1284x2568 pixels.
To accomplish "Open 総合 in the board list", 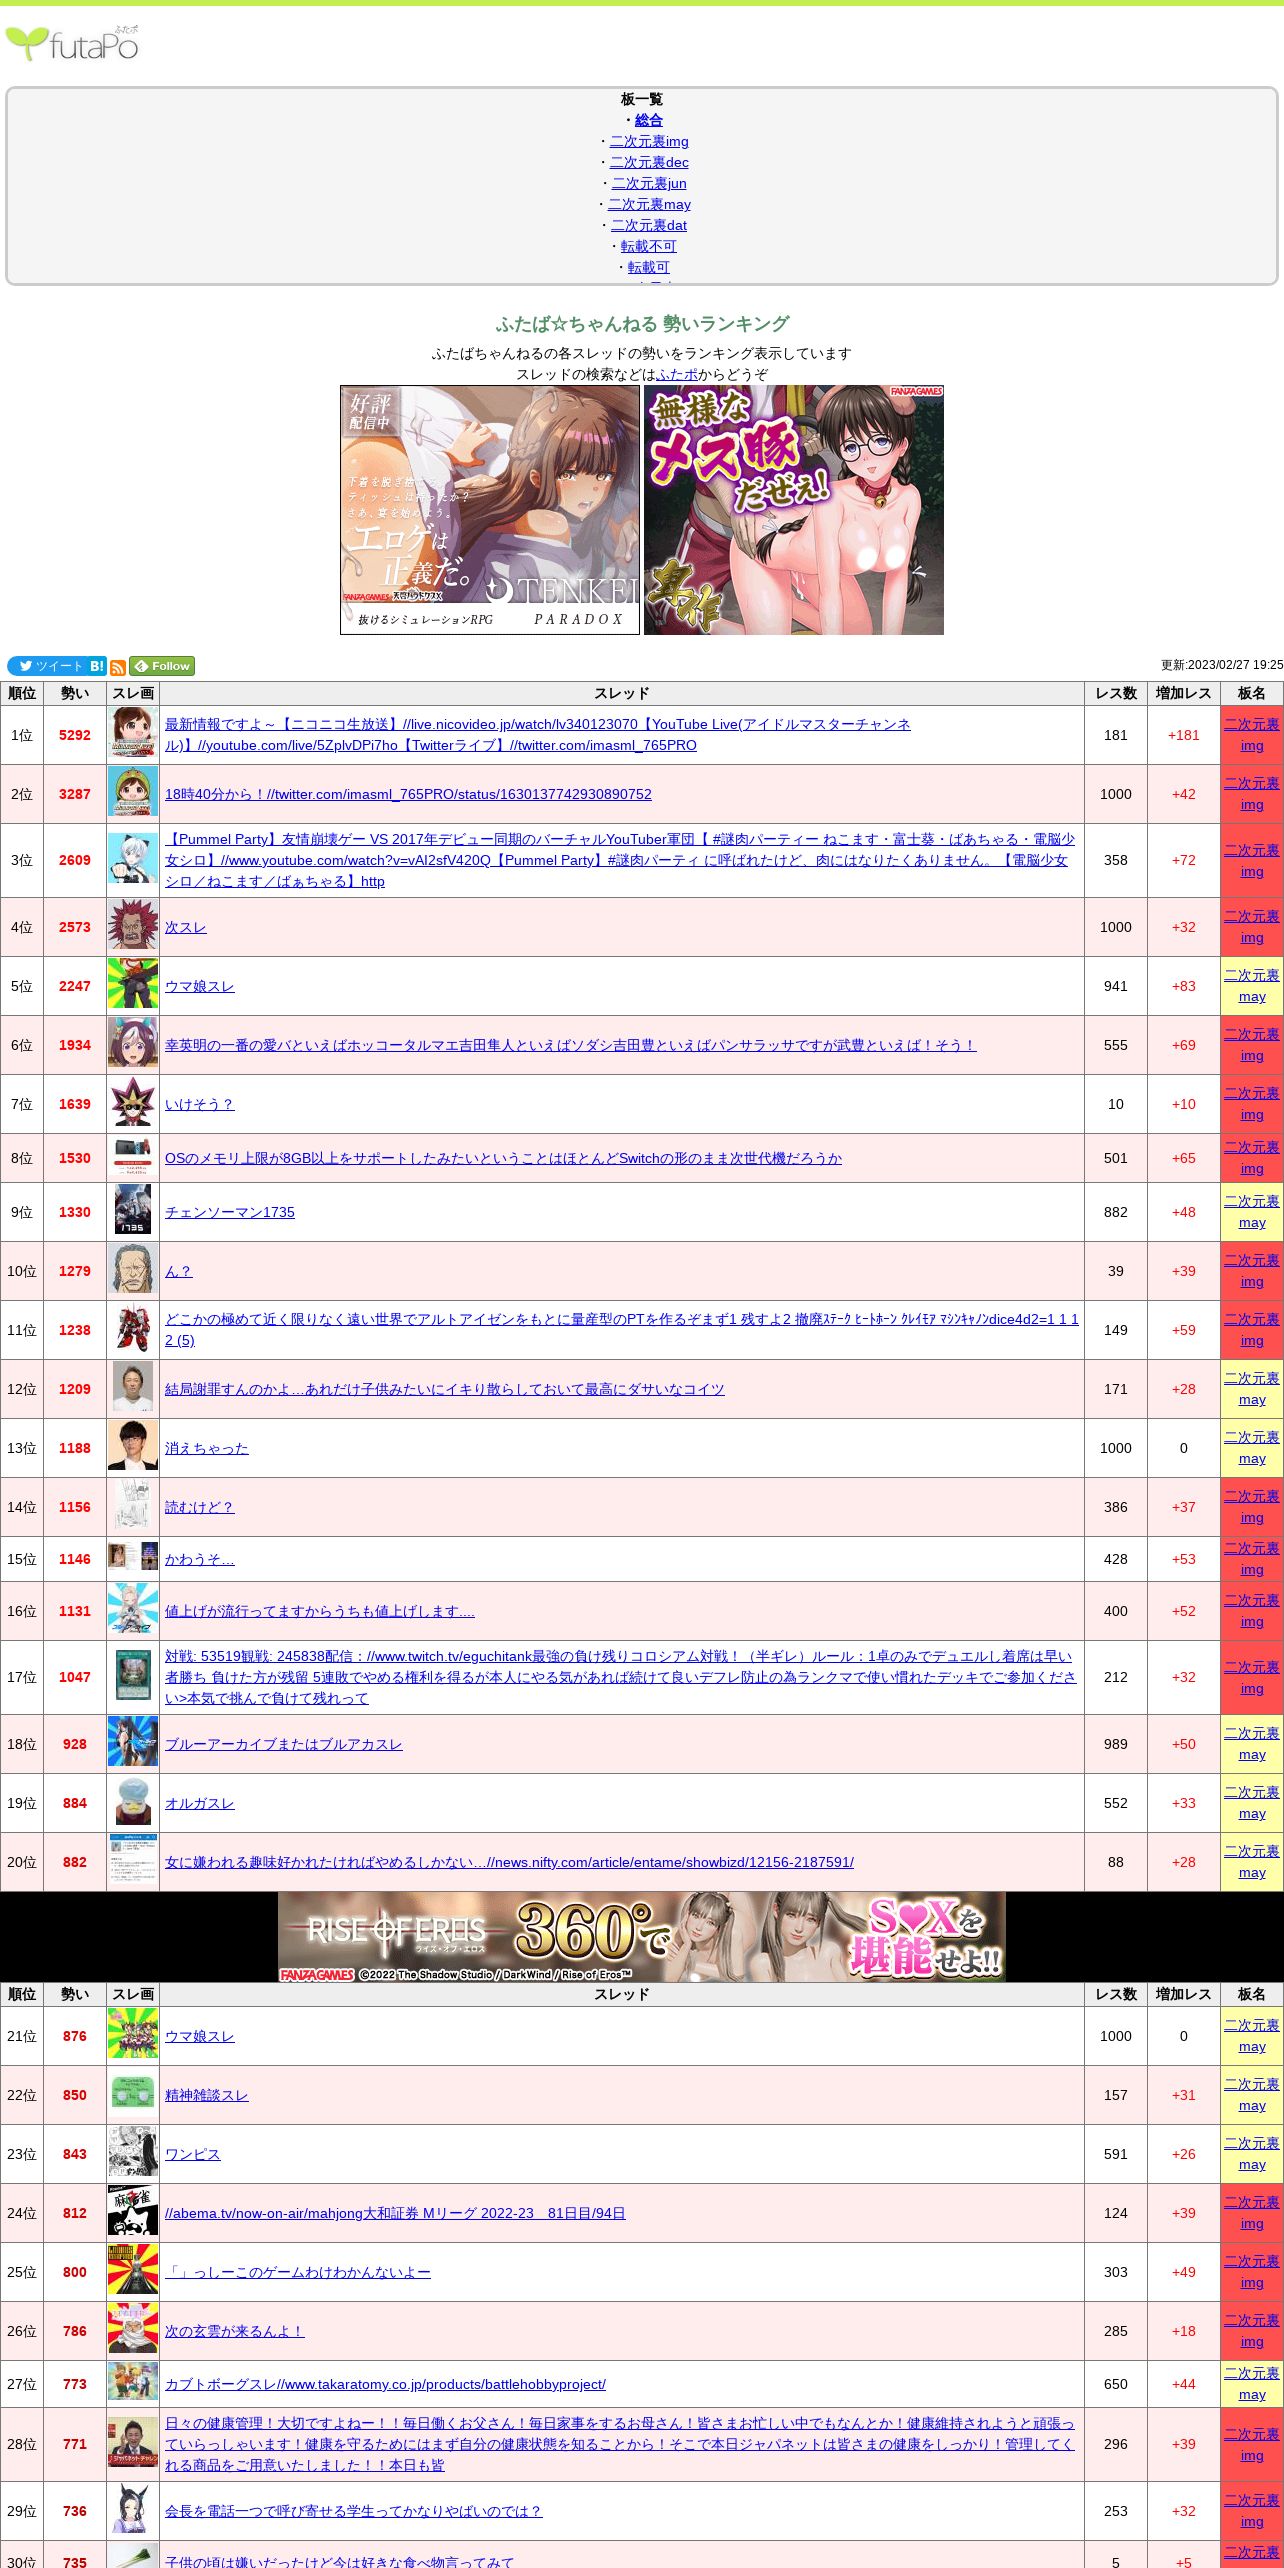I will [x=649, y=120].
